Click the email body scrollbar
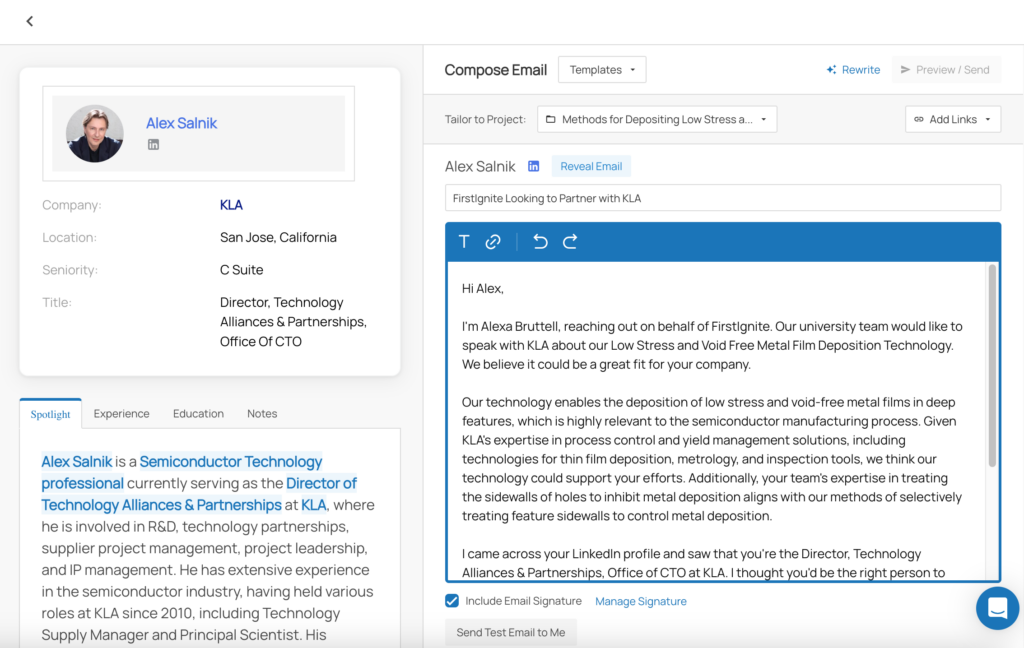The width and height of the screenshot is (1024, 648). 991,366
